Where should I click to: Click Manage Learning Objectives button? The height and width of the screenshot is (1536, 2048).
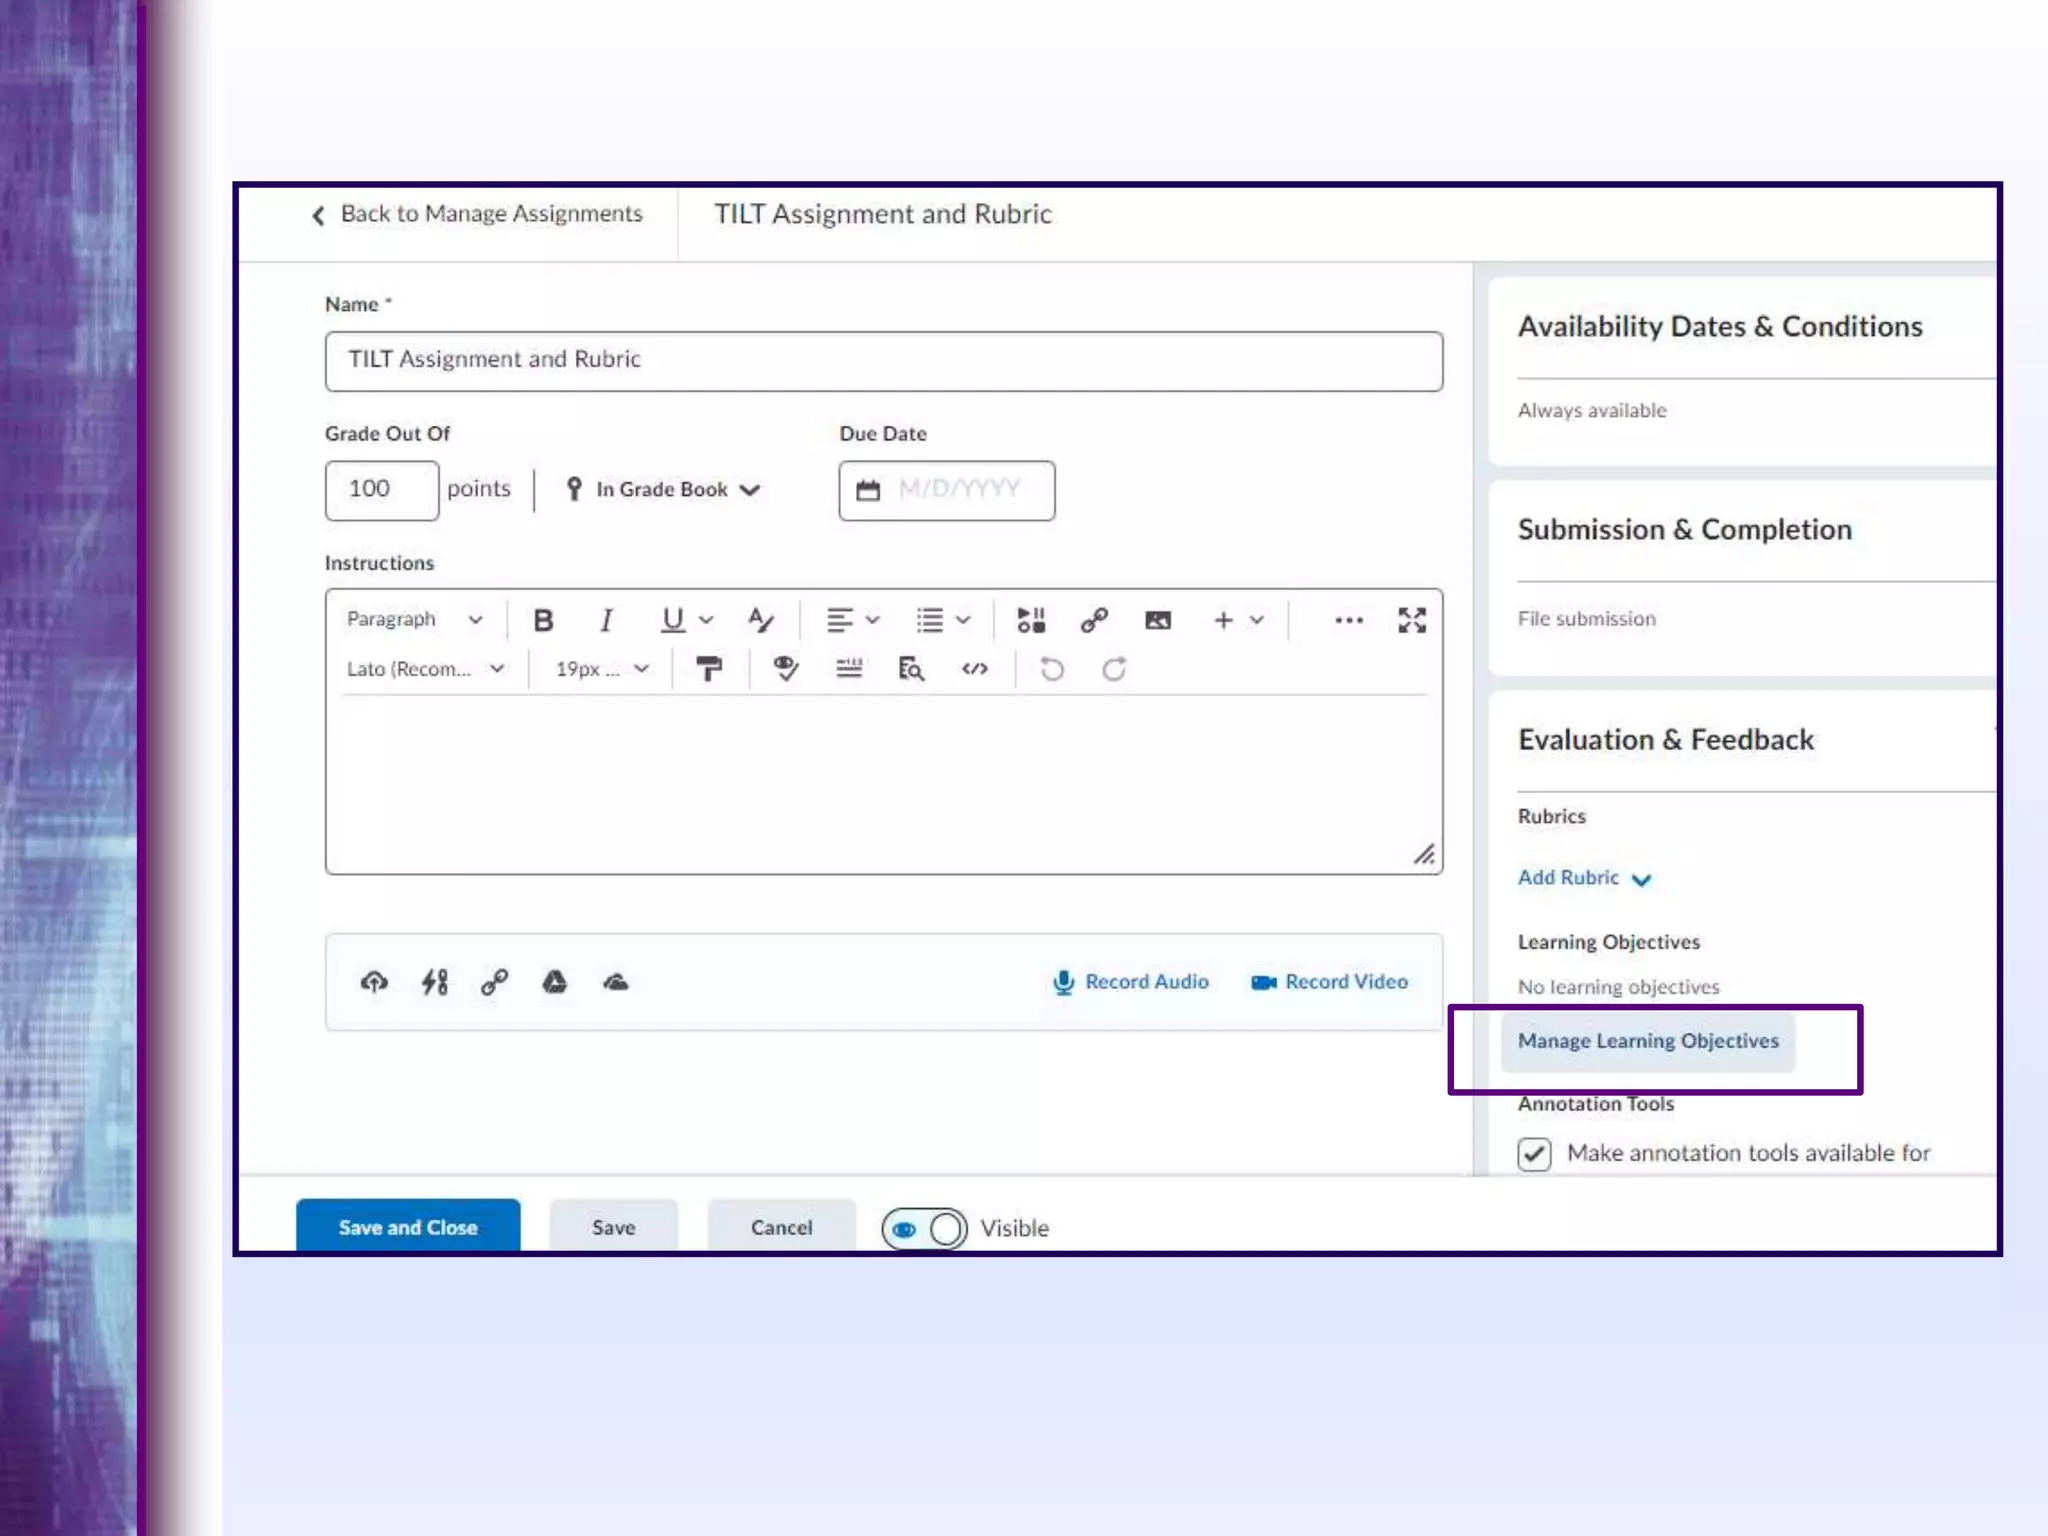click(x=1648, y=1041)
